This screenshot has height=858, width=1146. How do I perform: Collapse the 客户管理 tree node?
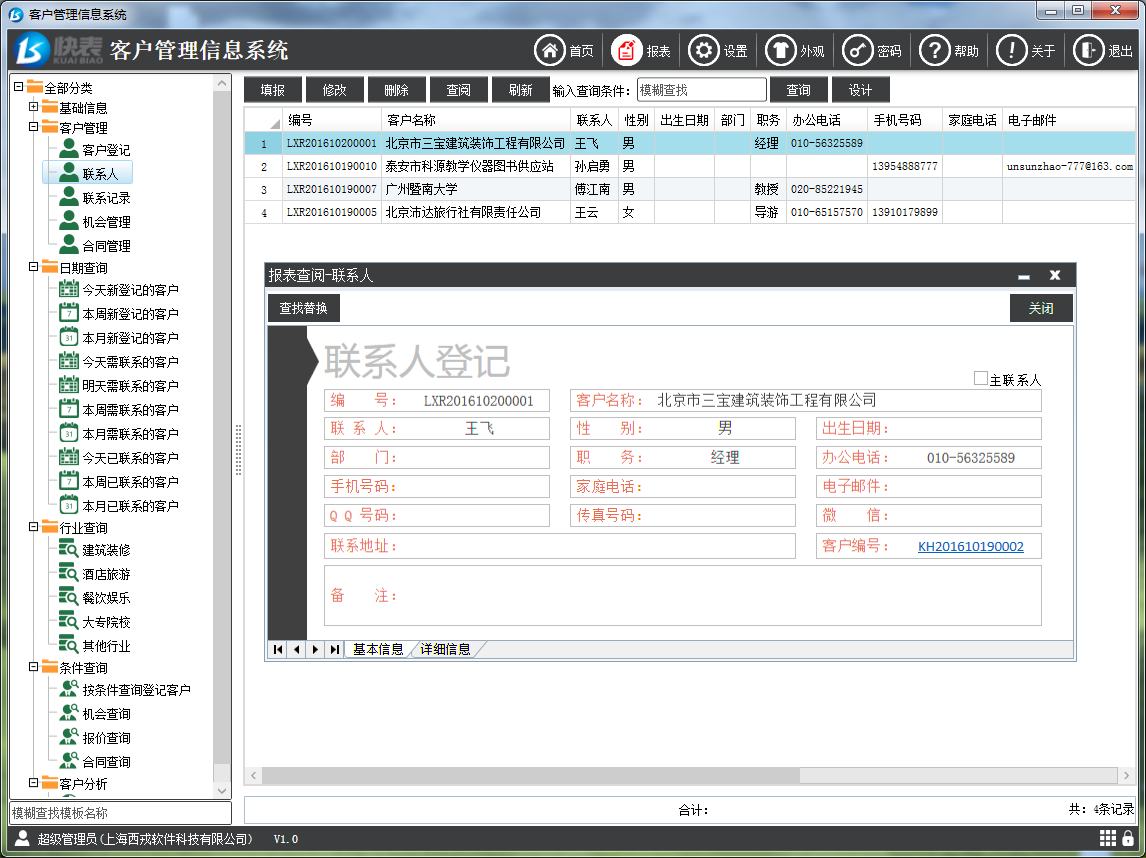click(33, 127)
